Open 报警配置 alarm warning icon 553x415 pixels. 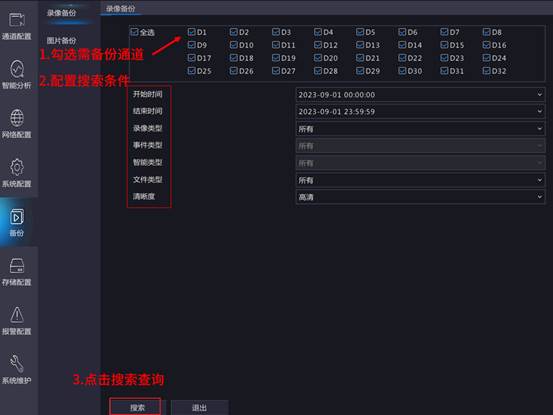point(17,315)
